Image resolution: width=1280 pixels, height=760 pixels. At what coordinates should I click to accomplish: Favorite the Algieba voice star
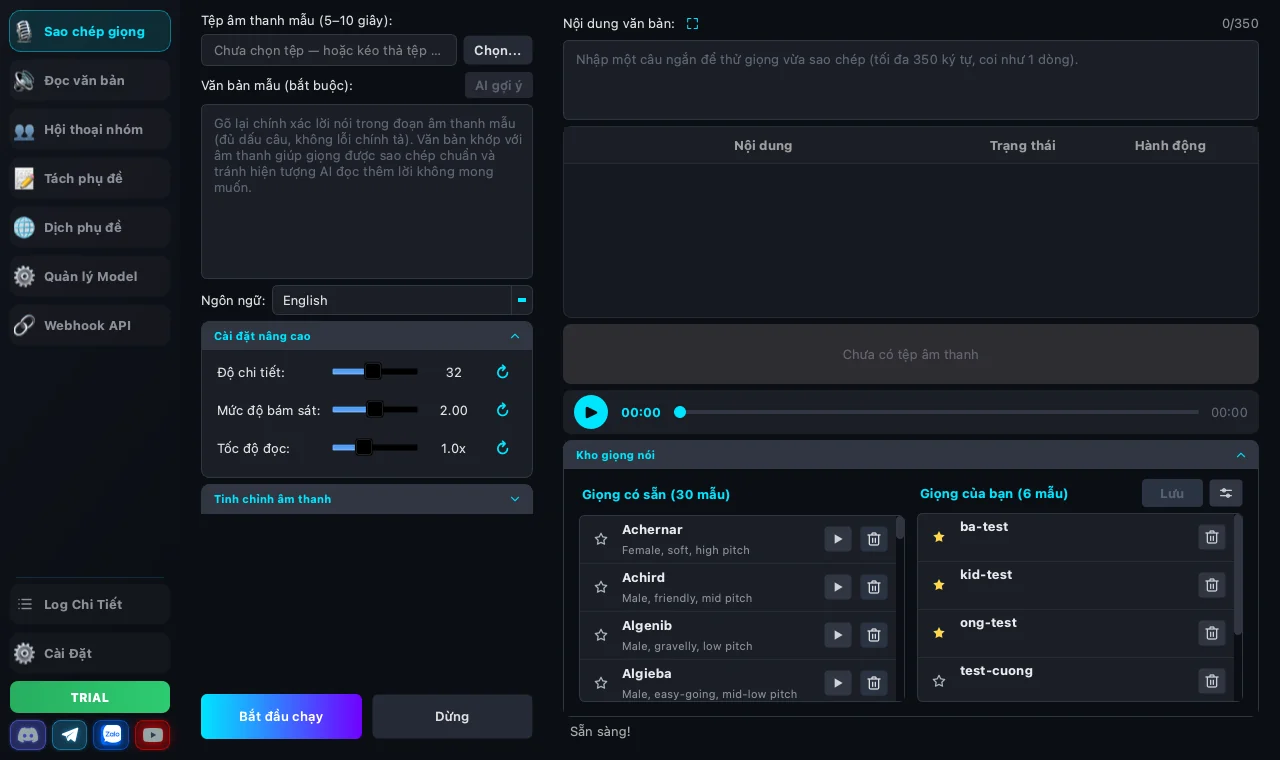(601, 683)
